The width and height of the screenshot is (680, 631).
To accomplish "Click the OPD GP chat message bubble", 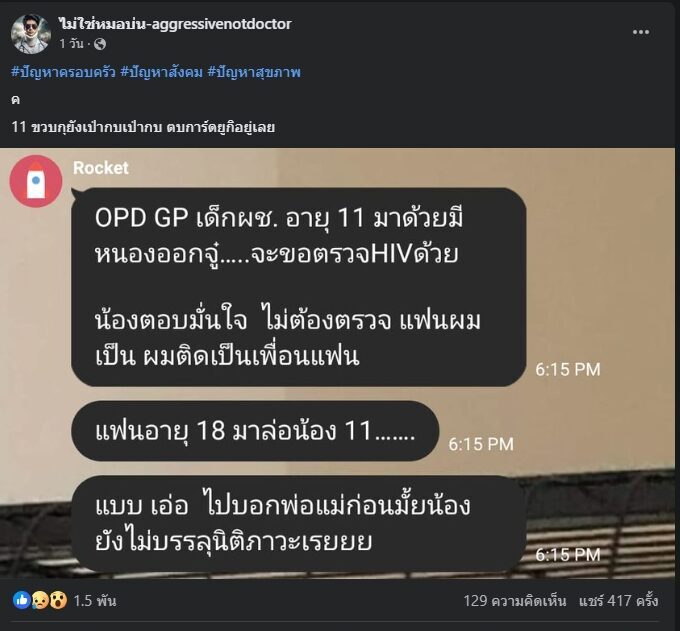I will point(299,287).
